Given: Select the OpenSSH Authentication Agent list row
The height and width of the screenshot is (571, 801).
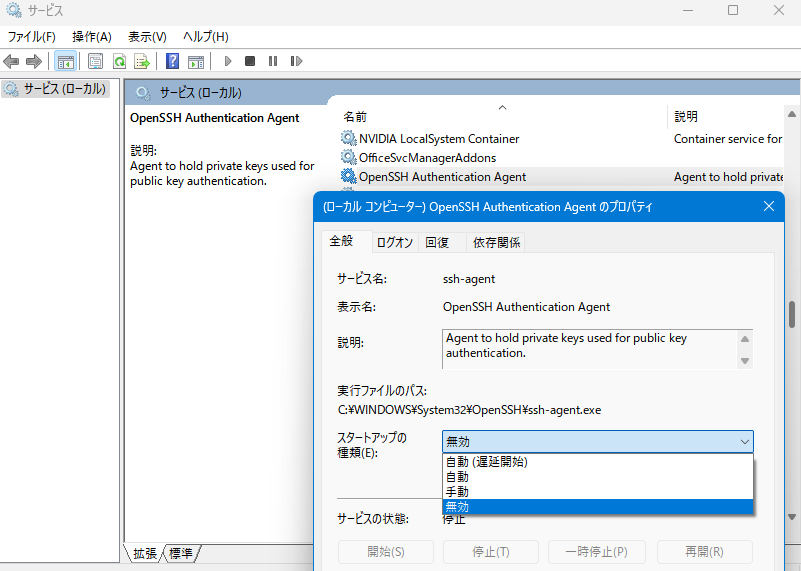Looking at the screenshot, I should [561, 176].
